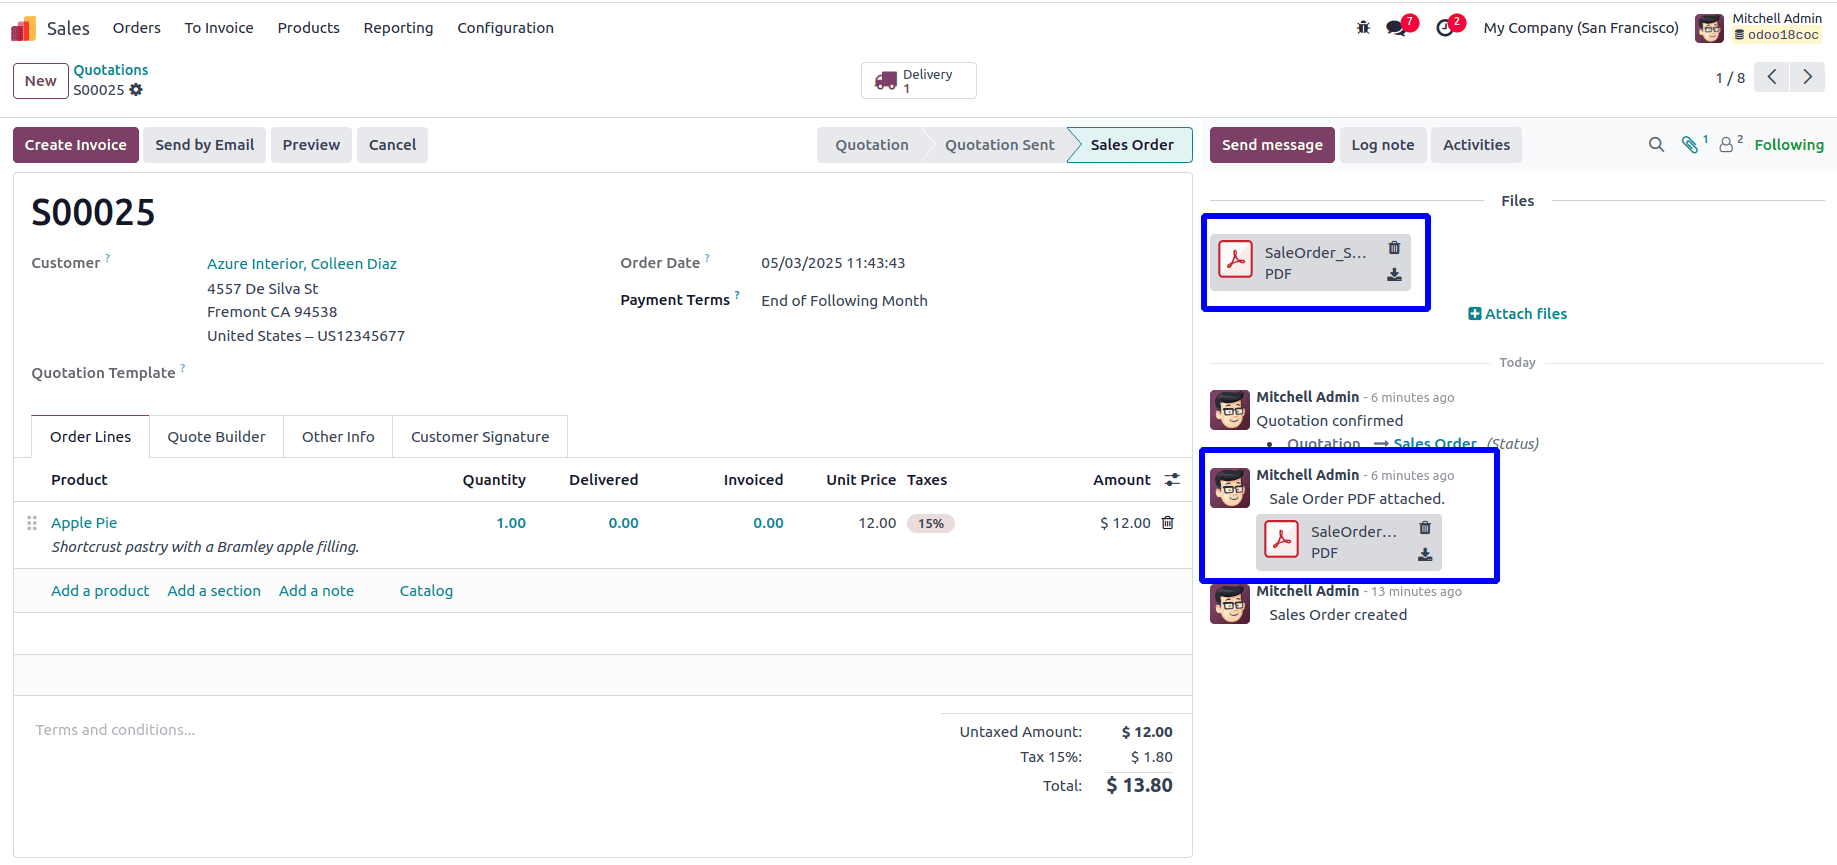Delete the PDF attached in message
Image resolution: width=1837 pixels, height=865 pixels.
(x=1425, y=527)
